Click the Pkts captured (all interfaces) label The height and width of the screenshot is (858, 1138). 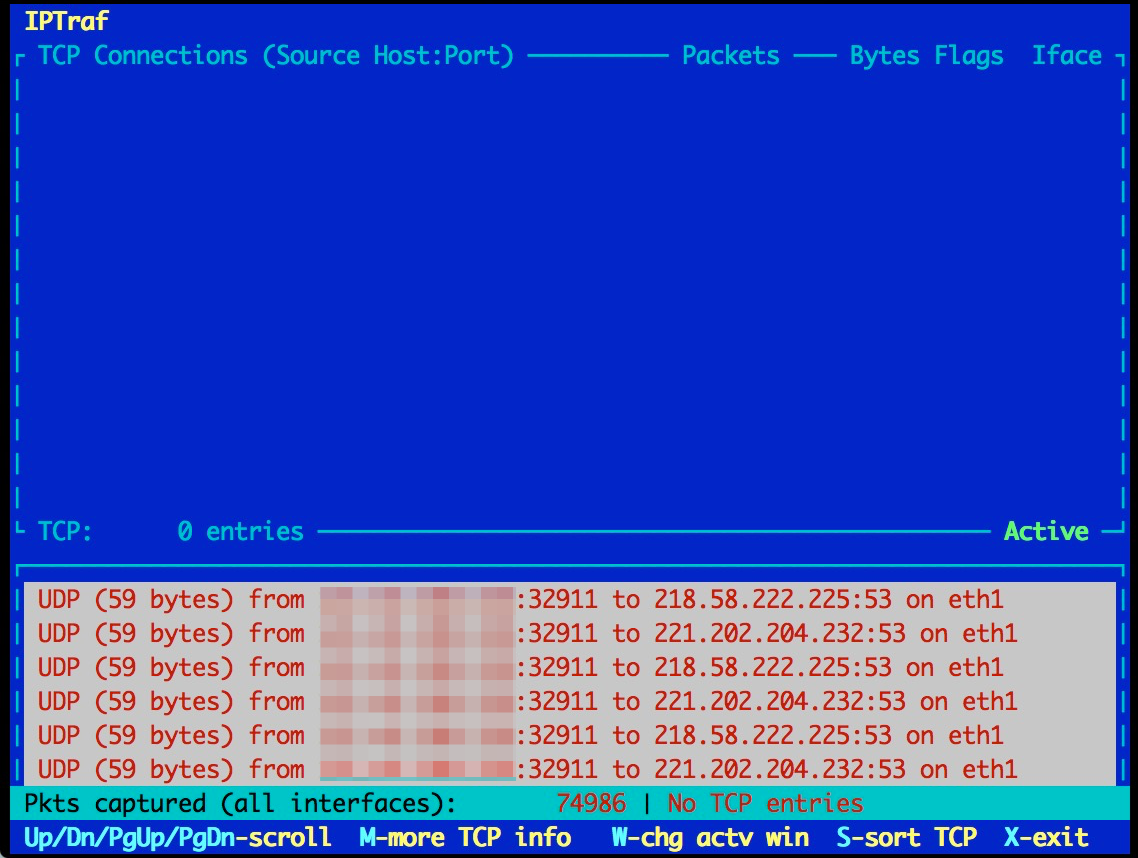[x=240, y=804]
